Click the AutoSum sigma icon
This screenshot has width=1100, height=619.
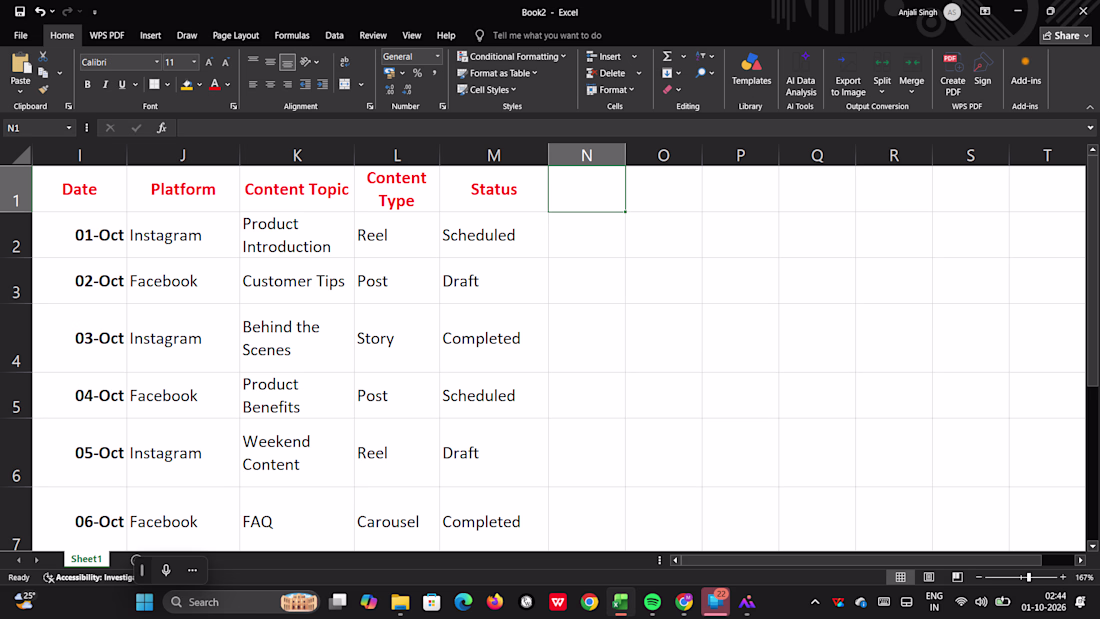tap(667, 56)
